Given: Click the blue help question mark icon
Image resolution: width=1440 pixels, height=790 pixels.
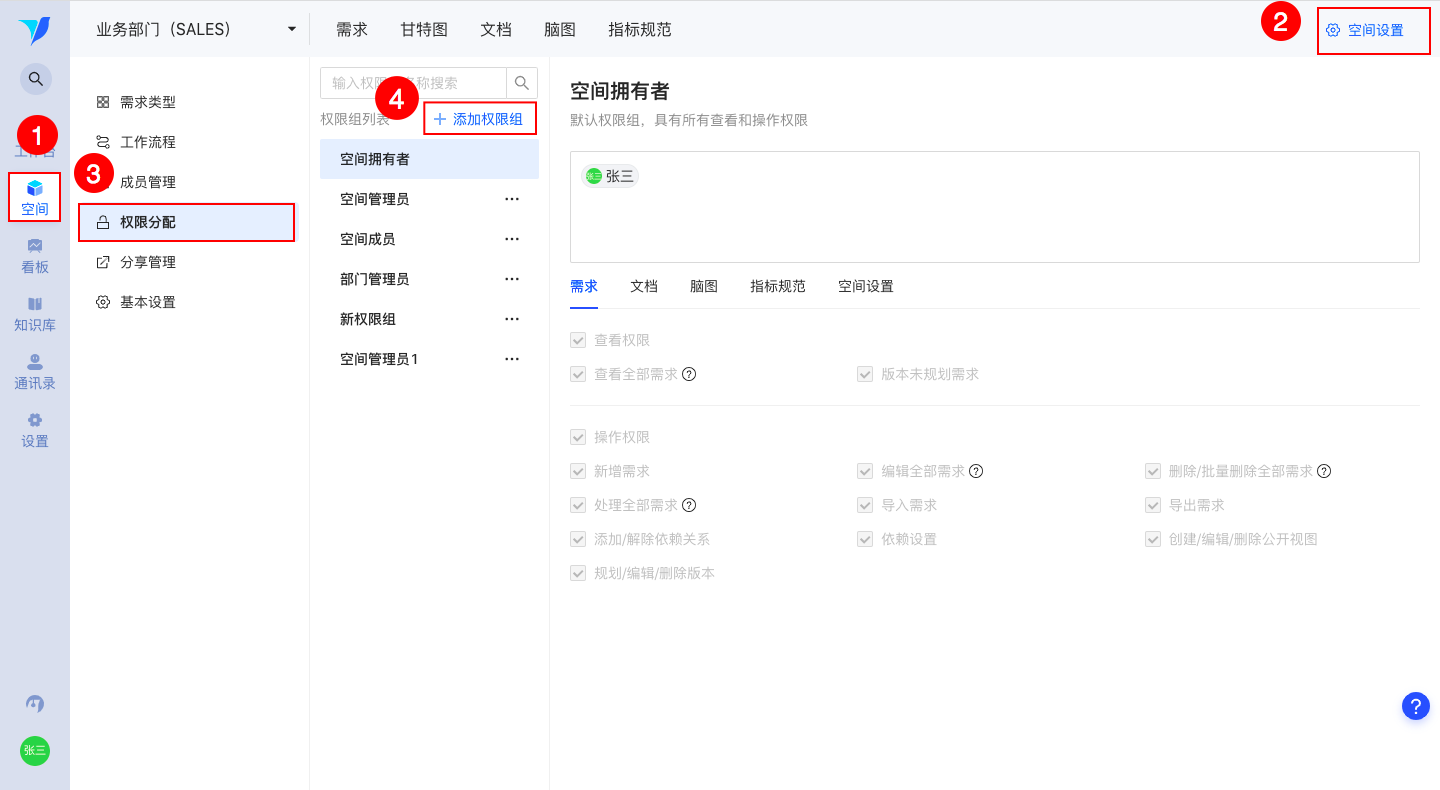Looking at the screenshot, I should point(1415,706).
